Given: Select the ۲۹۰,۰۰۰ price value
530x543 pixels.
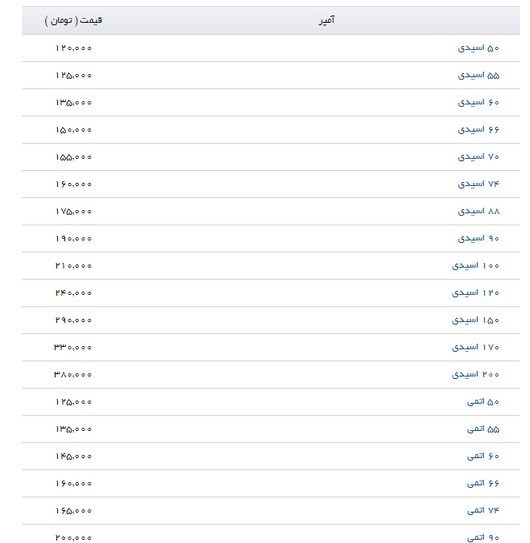Looking at the screenshot, I should 73,320.
